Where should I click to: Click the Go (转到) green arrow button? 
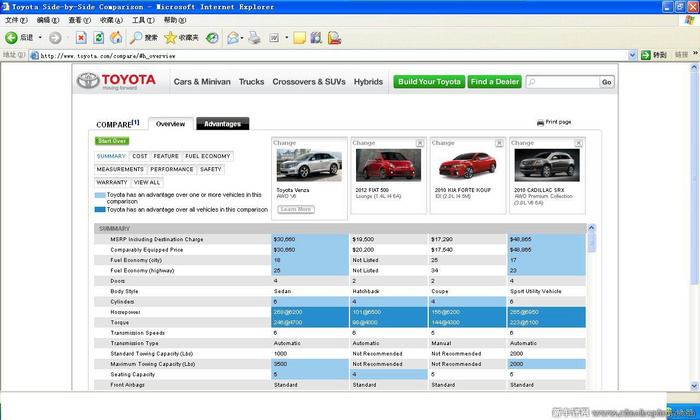pos(654,55)
